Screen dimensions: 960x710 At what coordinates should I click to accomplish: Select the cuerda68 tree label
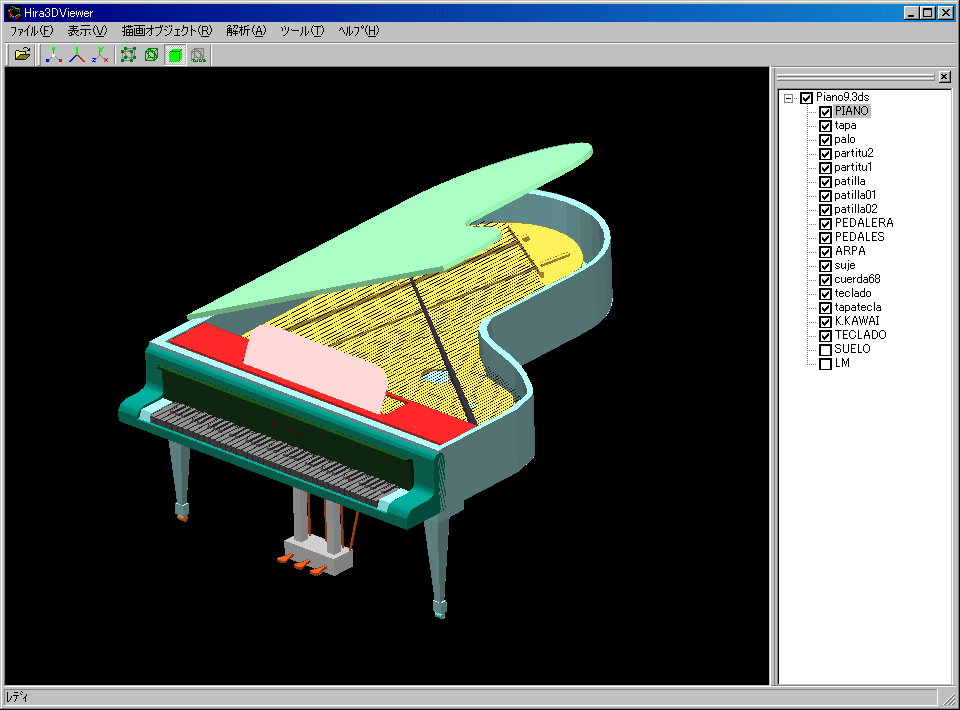coord(857,279)
